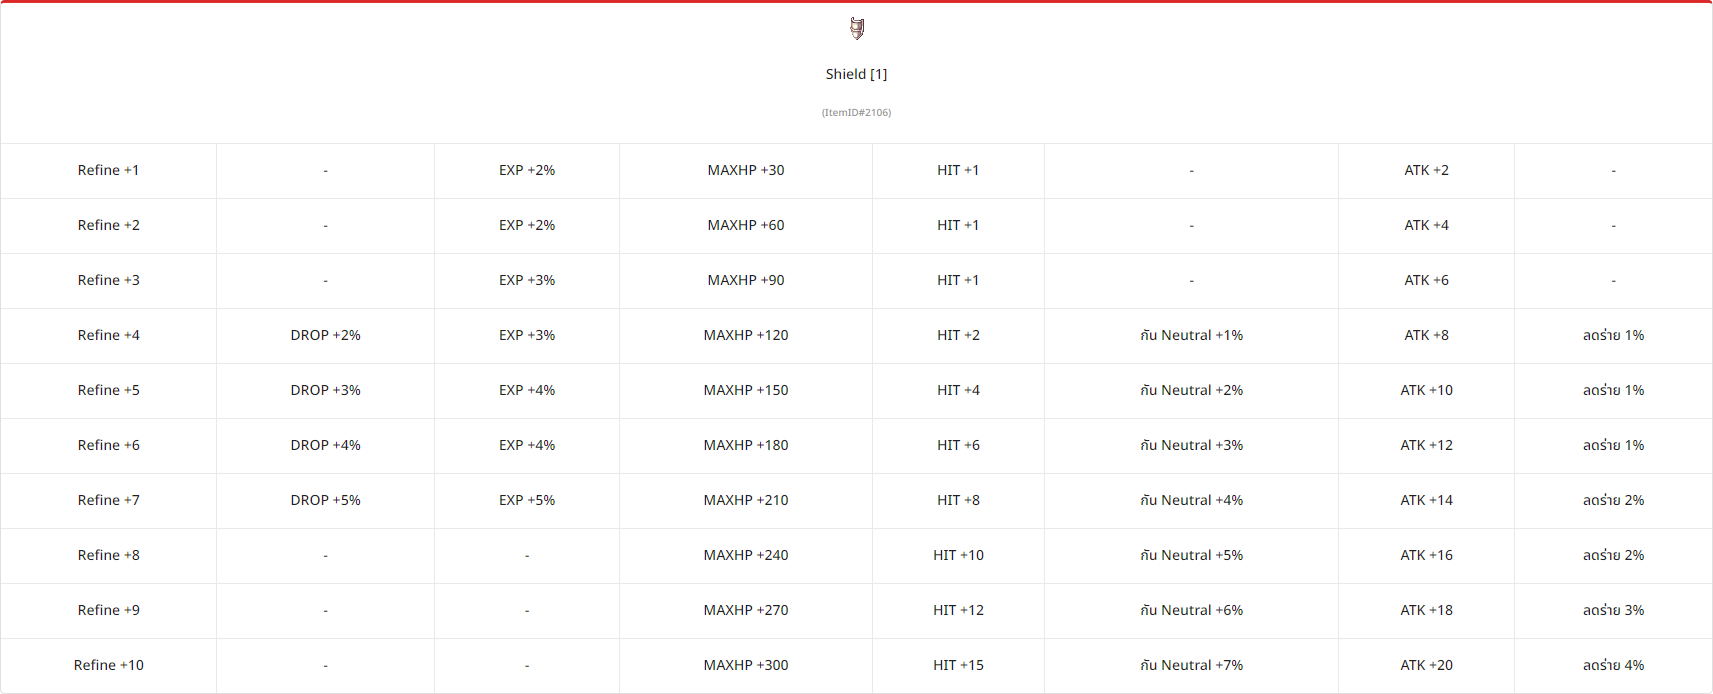Click the ลดร่าย 4% cell
The height and width of the screenshot is (694, 1713).
[1613, 665]
